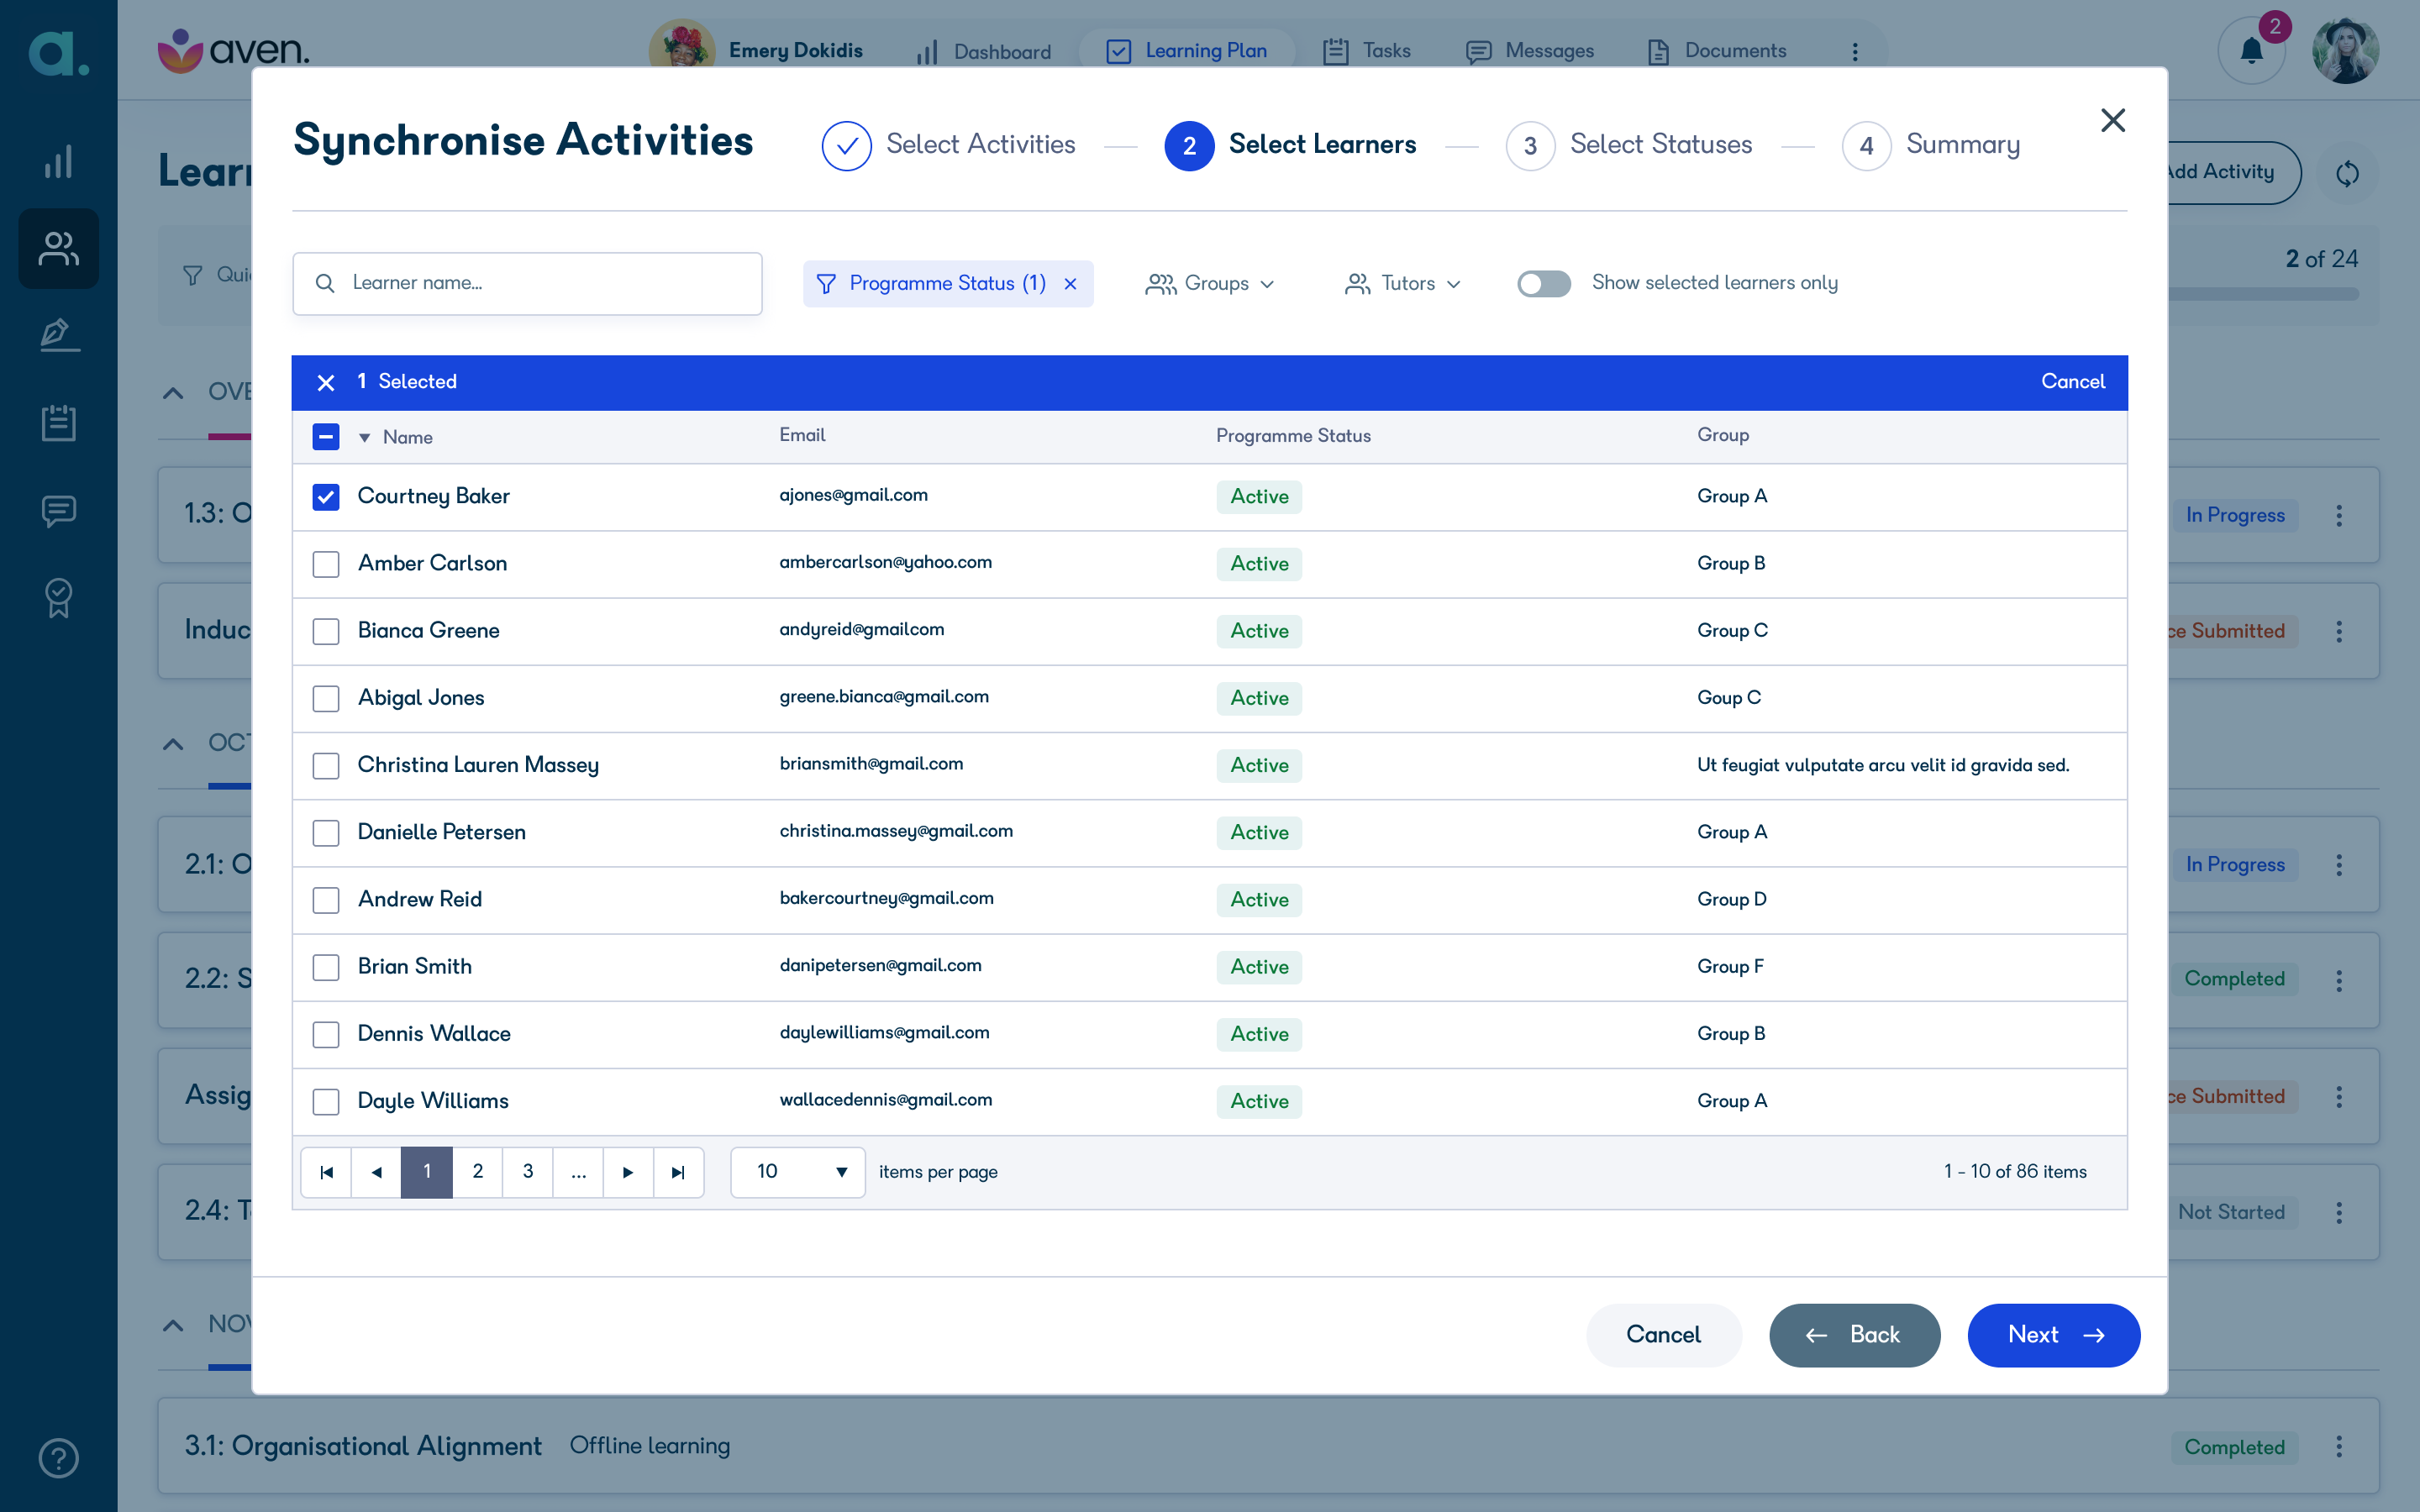Select Abigal Jones checkbox
This screenshot has height=1512, width=2420.
pos(326,698)
